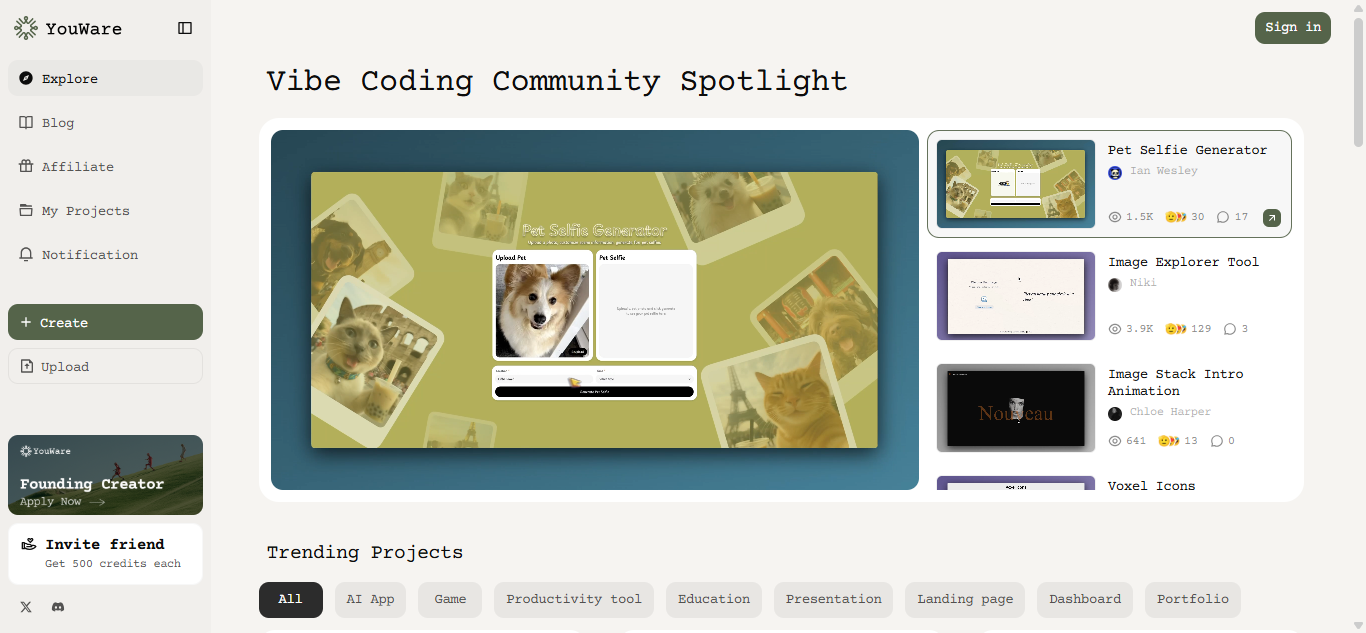Open Notification from the sidebar

pos(90,255)
